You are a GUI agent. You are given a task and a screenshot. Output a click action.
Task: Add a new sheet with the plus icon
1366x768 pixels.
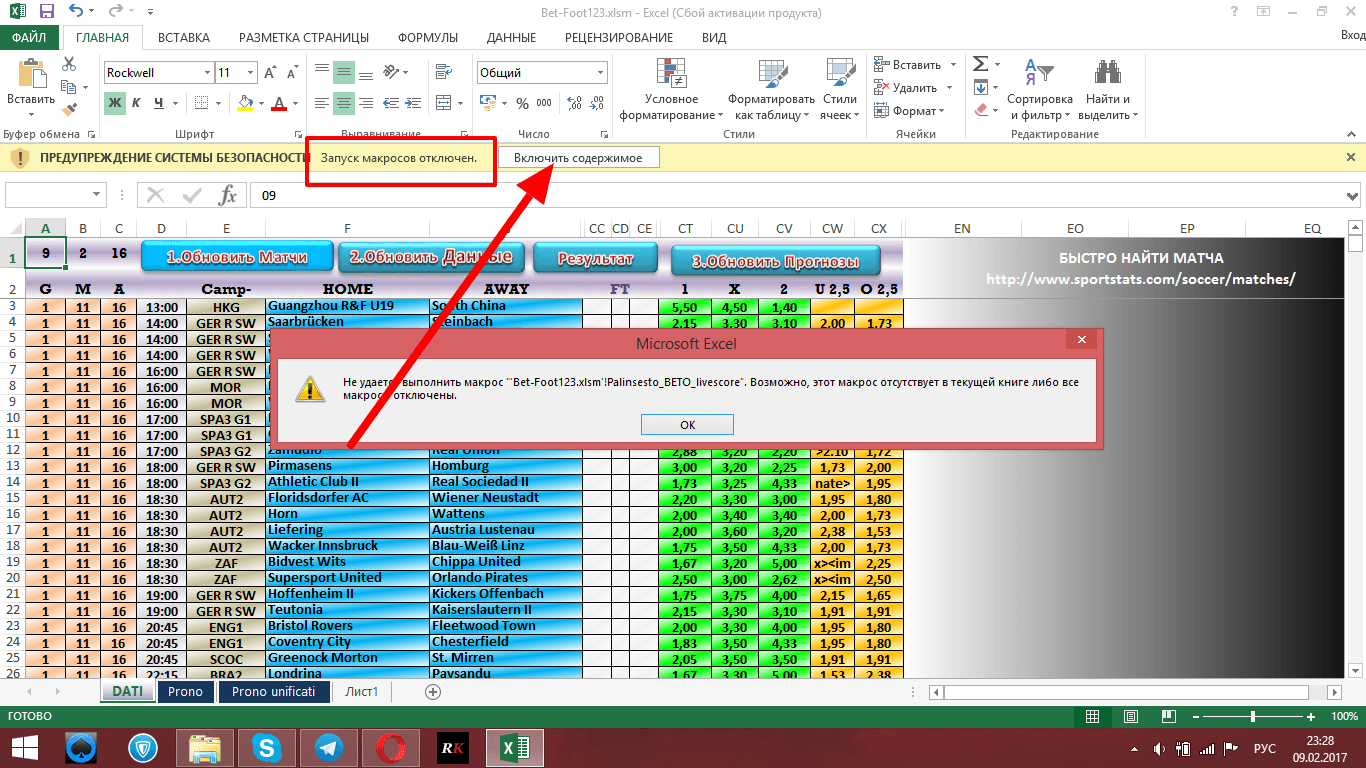433,691
